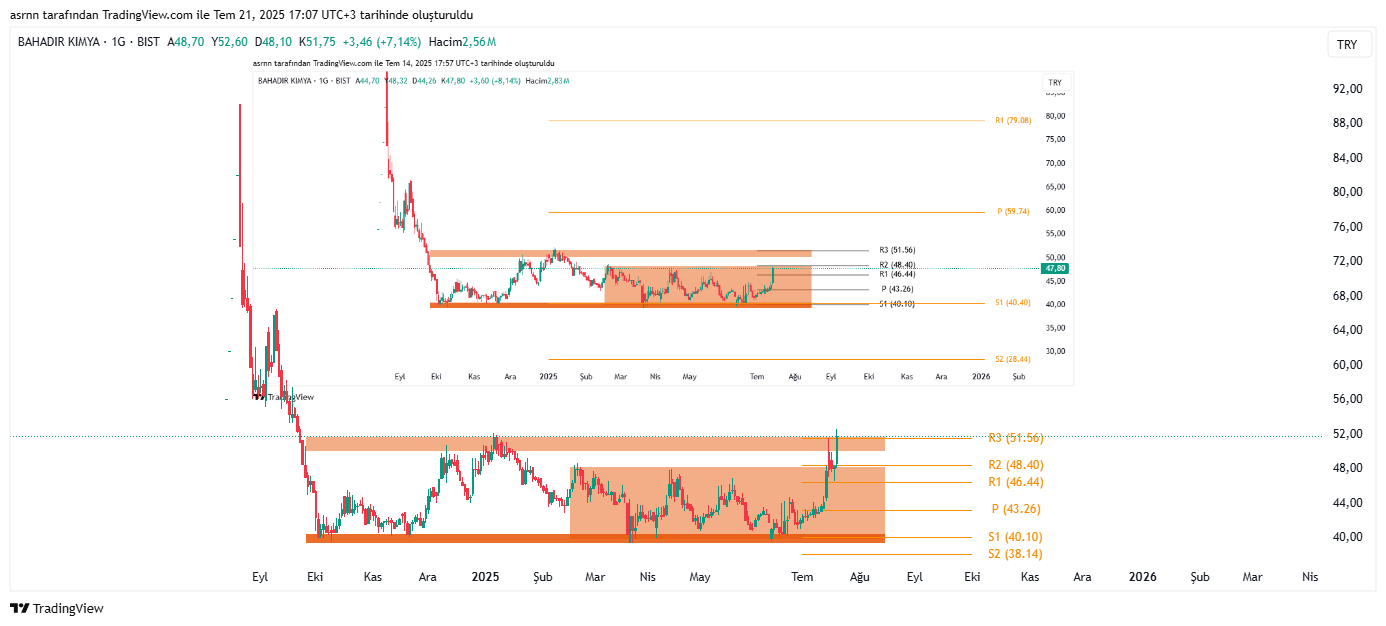Click the 2025 label on the inset chart's time axis
This screenshot has height=626, width=1386.
548,377
